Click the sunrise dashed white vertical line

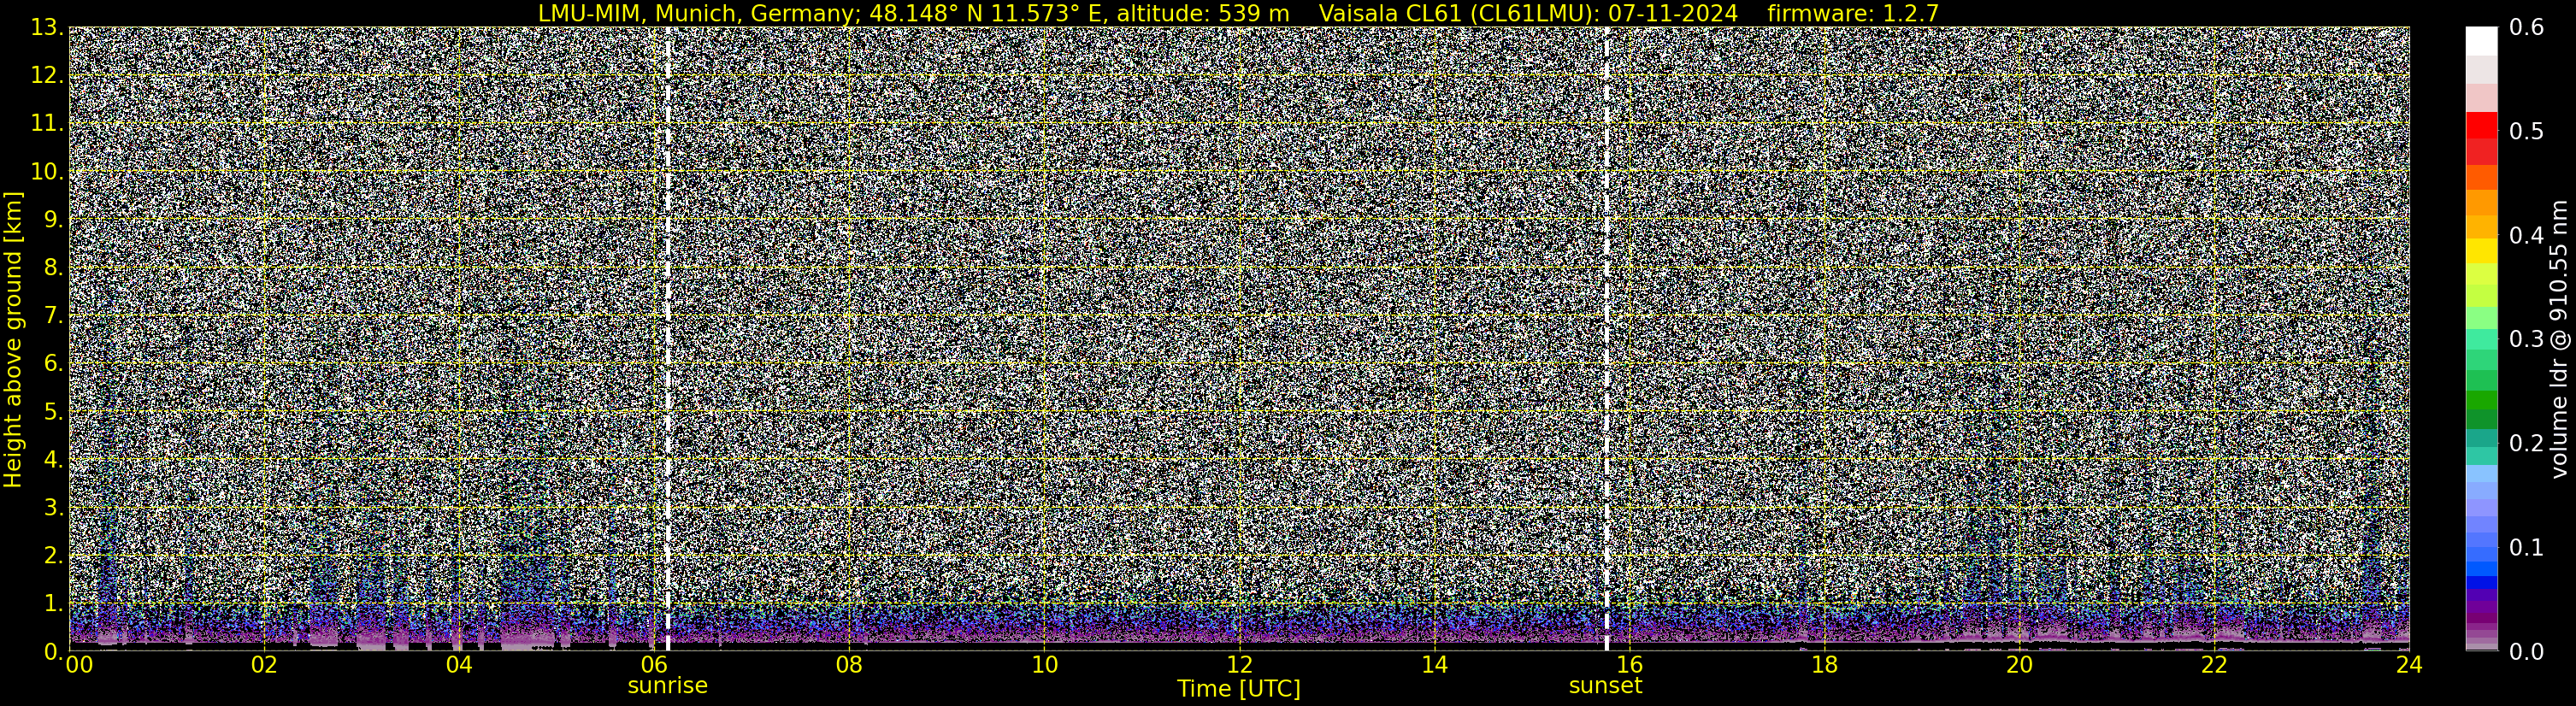click(x=667, y=339)
